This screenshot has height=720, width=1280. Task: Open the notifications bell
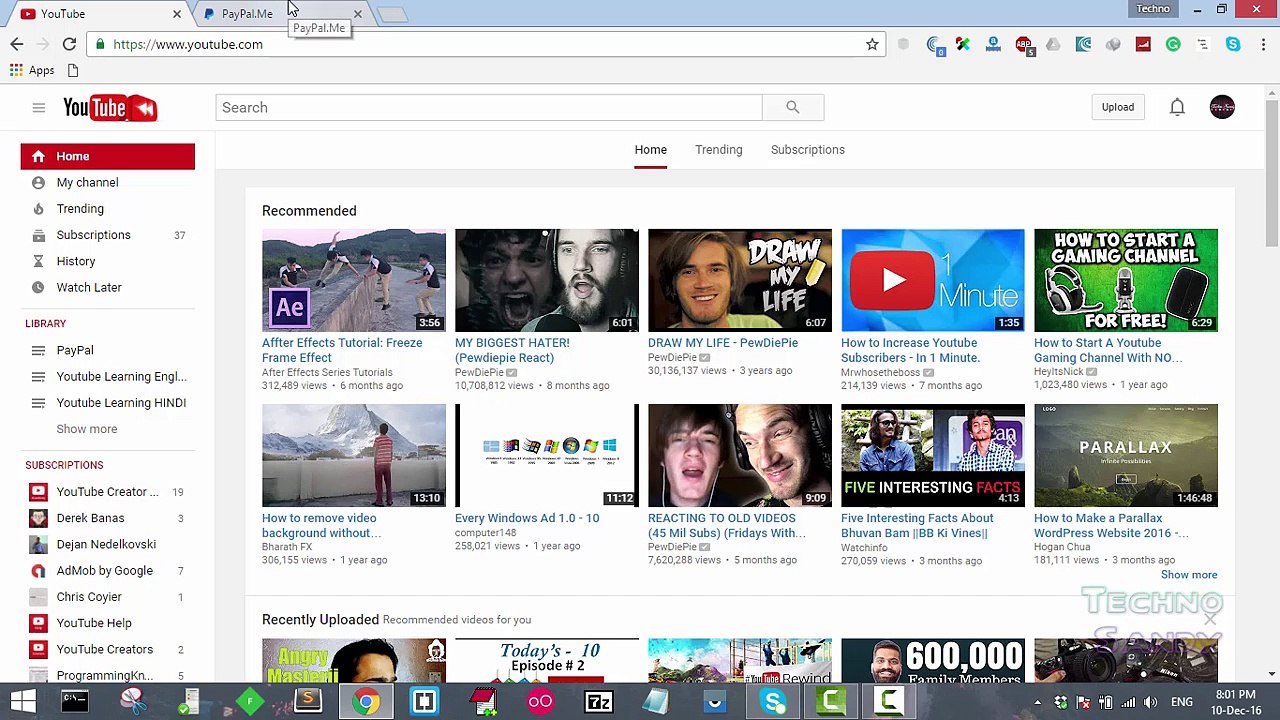[x=1177, y=107]
